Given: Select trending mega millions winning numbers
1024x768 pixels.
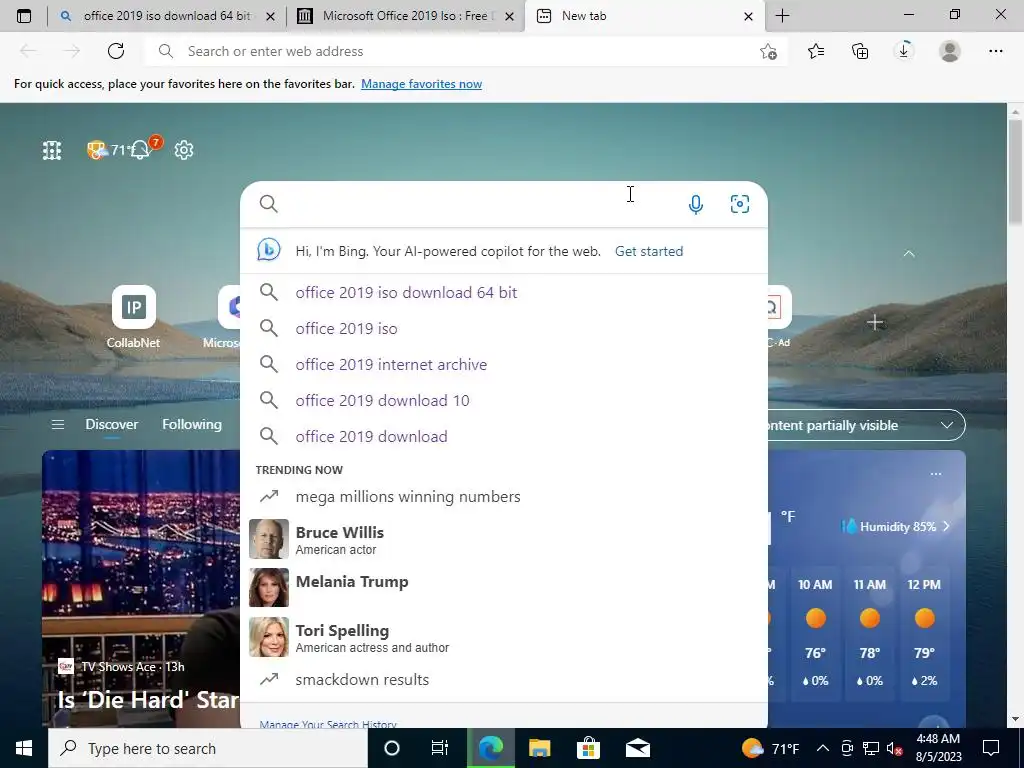Looking at the screenshot, I should (x=504, y=496).
